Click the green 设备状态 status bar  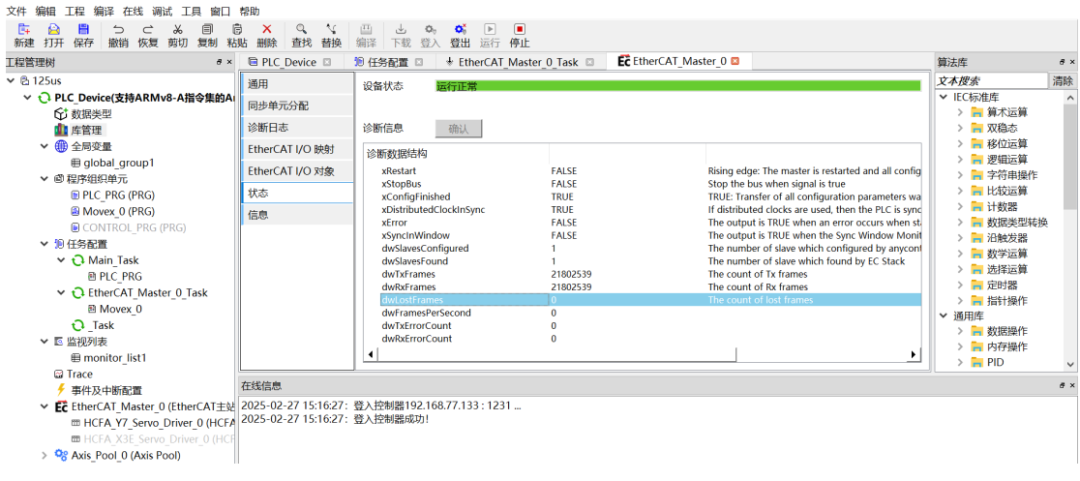677,86
